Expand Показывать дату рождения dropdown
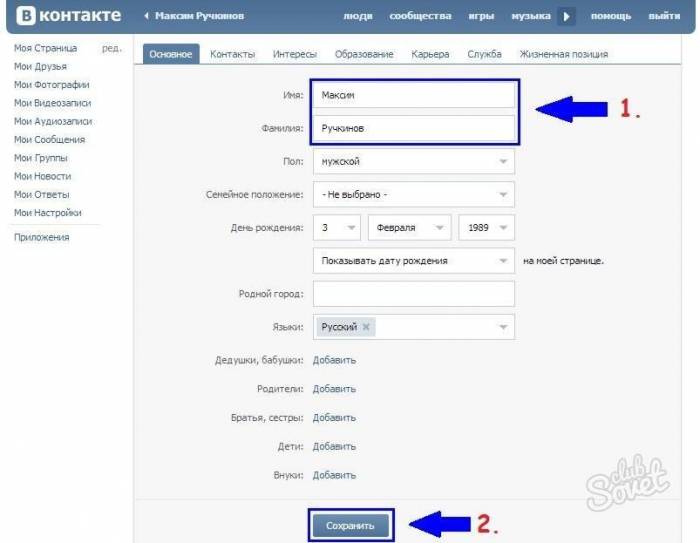This screenshot has height=543, width=700. click(413, 261)
